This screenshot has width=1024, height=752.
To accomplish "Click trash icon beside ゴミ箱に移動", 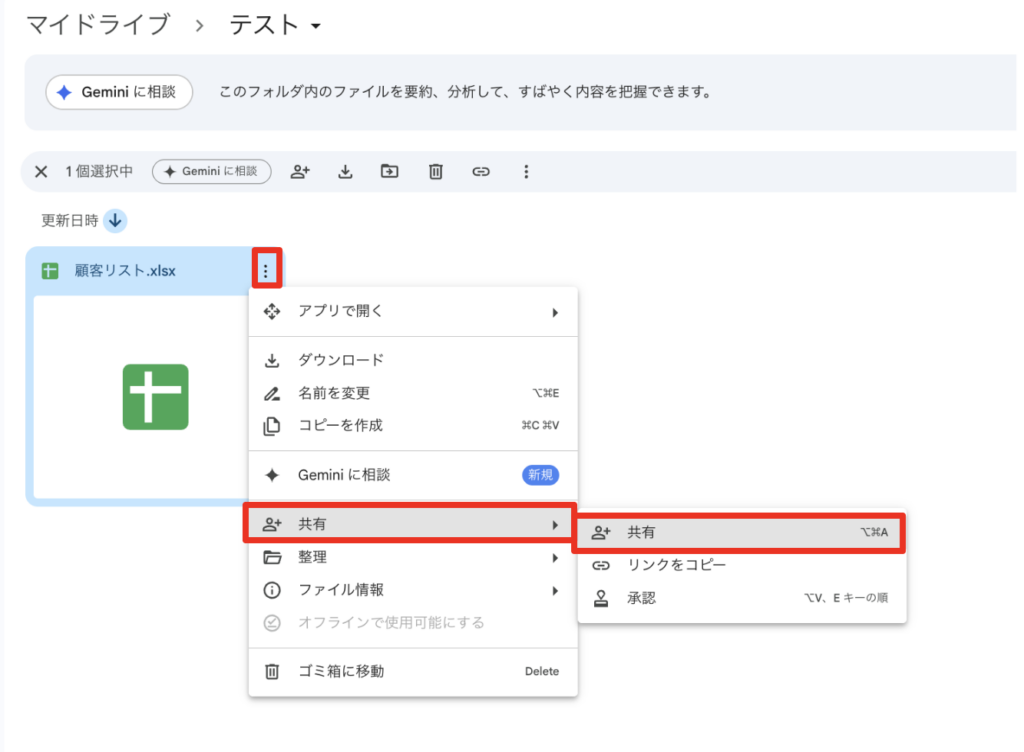I will pyautogui.click(x=272, y=672).
